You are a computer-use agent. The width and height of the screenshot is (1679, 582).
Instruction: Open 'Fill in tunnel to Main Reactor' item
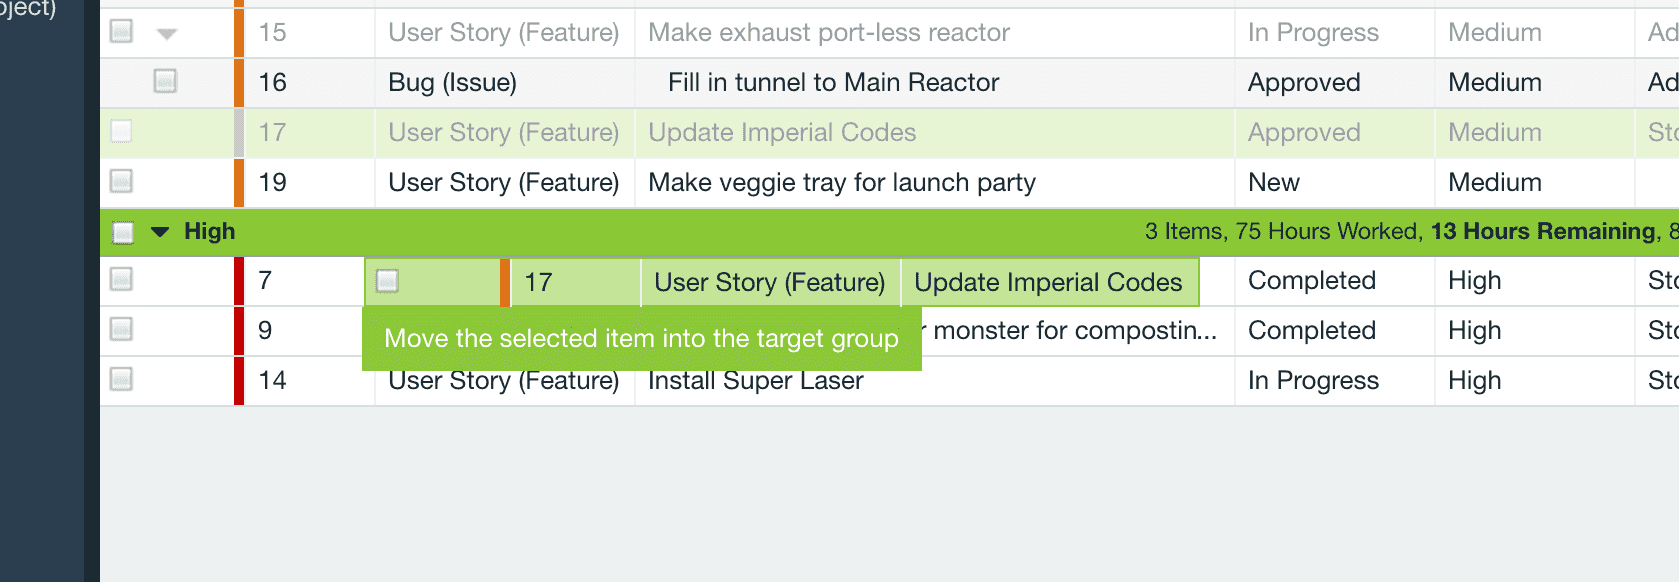coord(833,83)
